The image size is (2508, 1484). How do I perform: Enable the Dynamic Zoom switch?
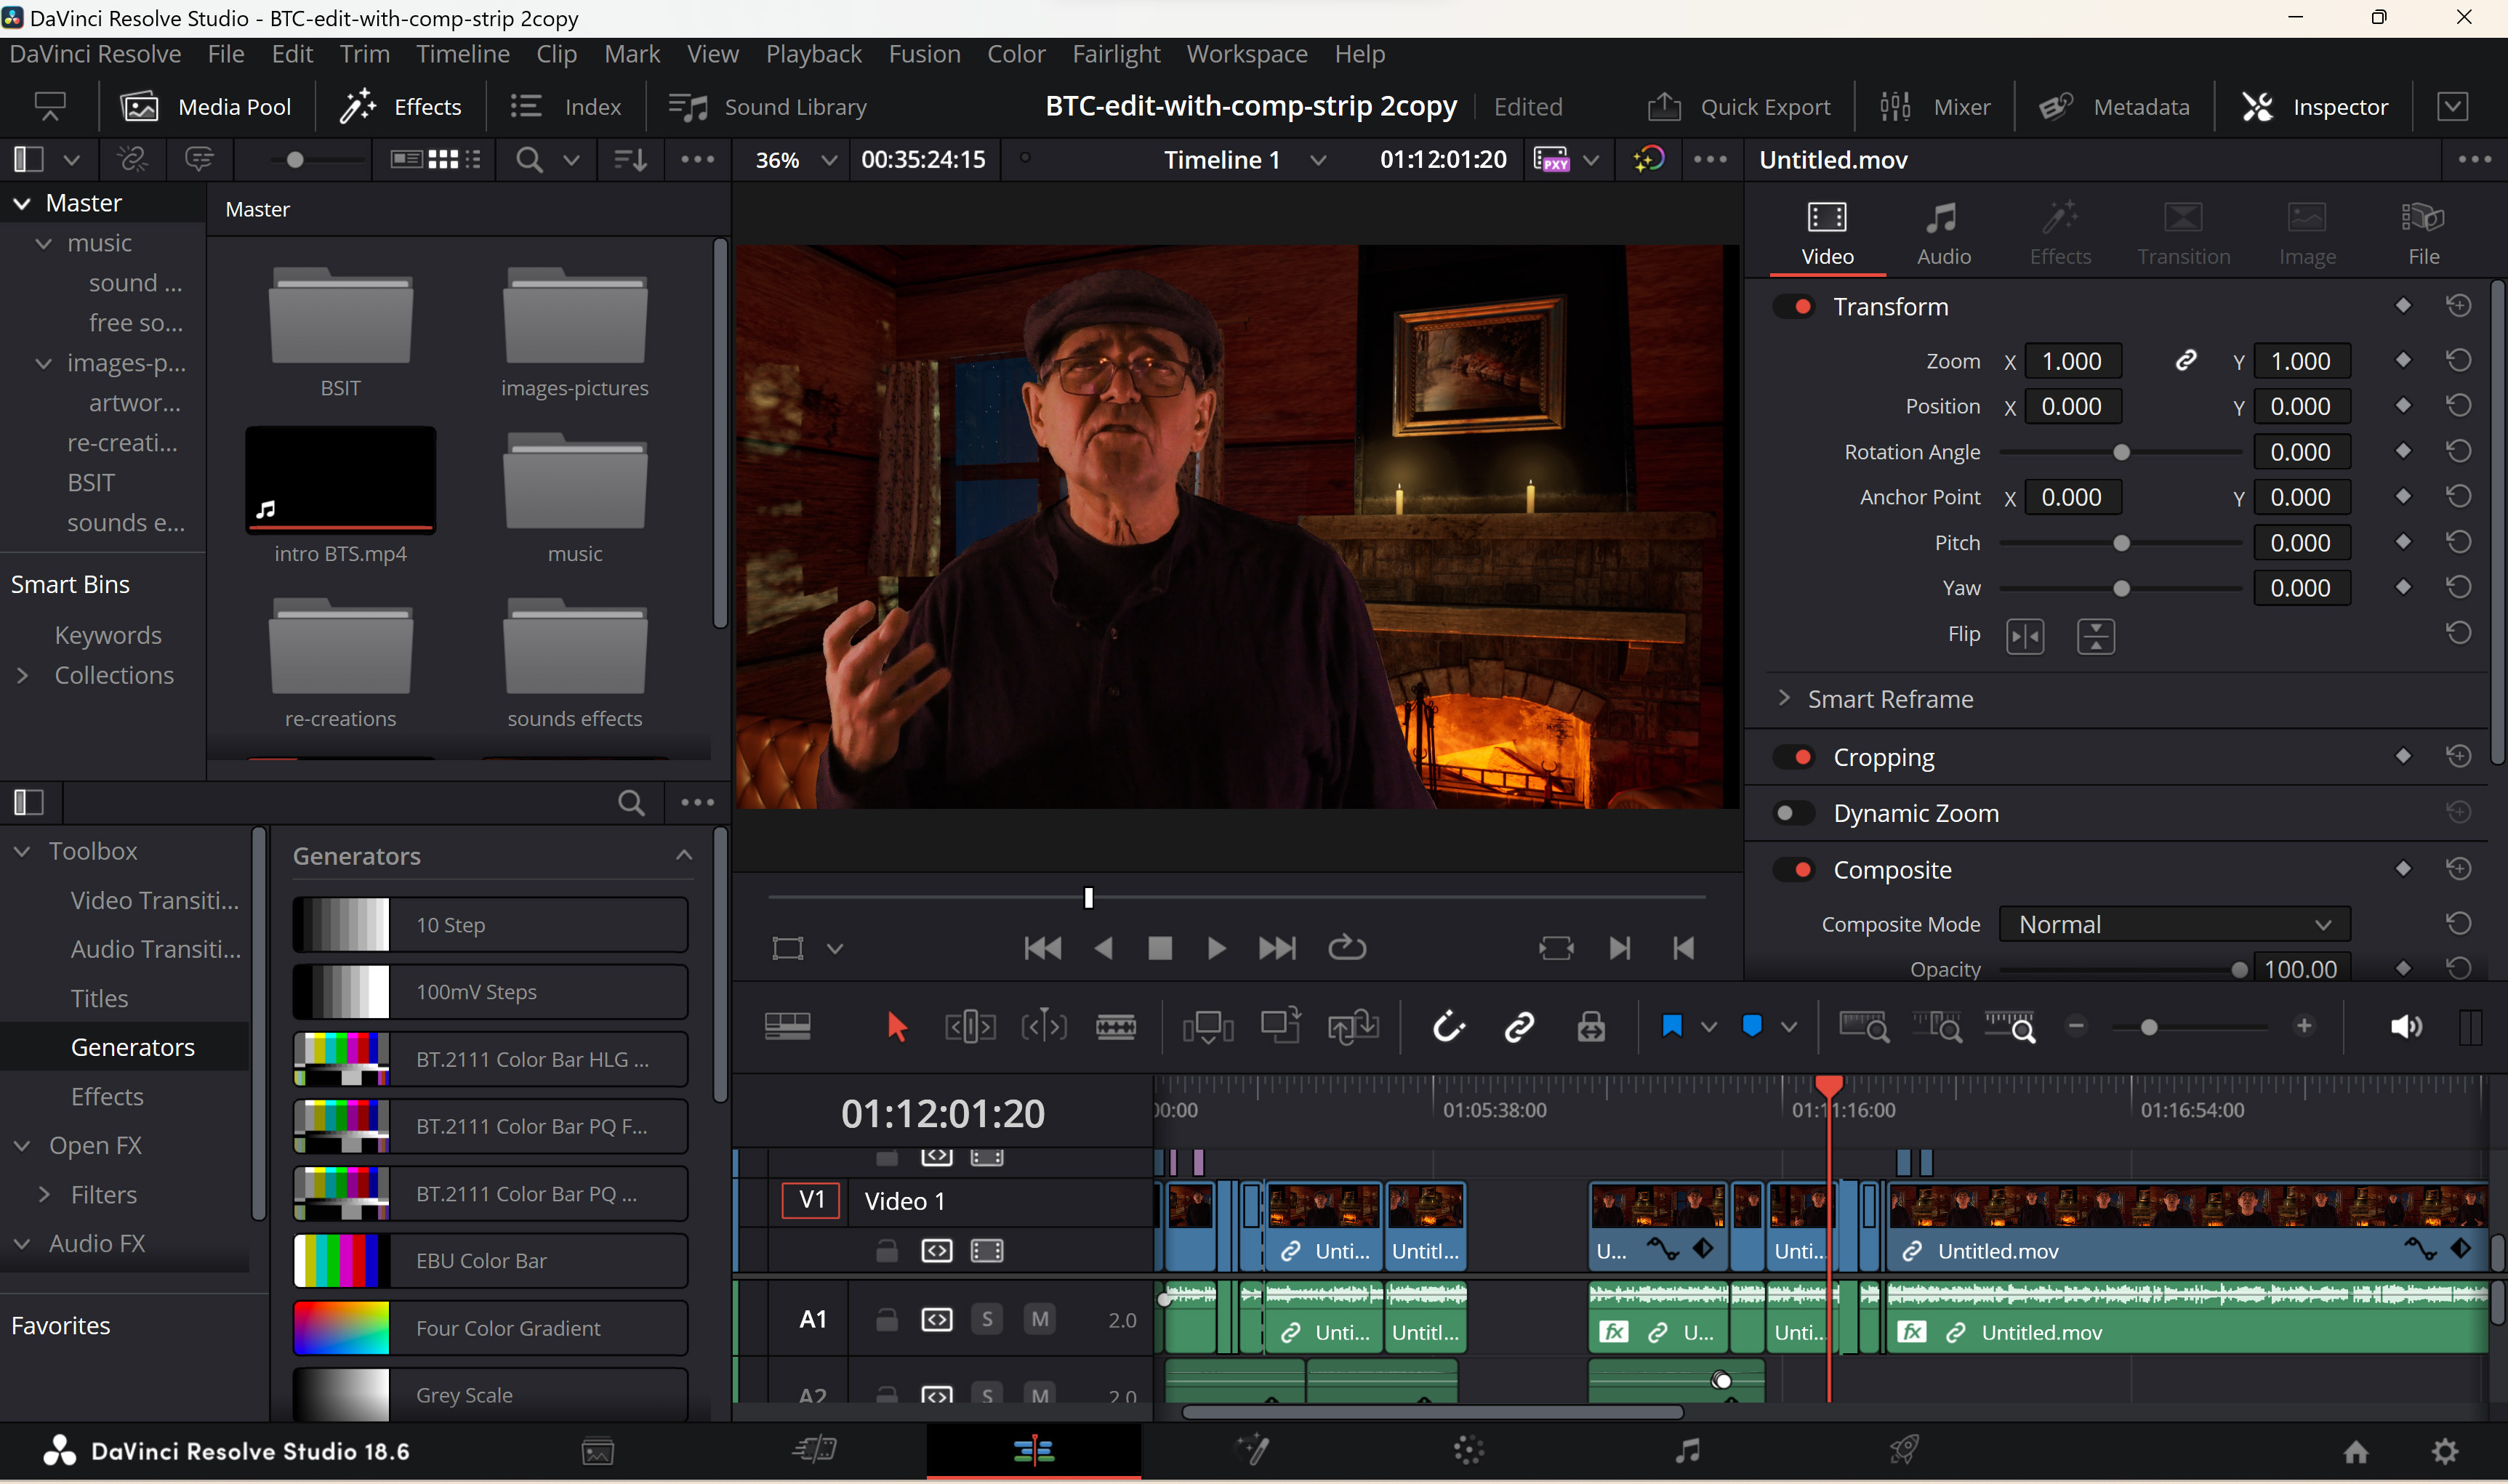tap(1794, 813)
